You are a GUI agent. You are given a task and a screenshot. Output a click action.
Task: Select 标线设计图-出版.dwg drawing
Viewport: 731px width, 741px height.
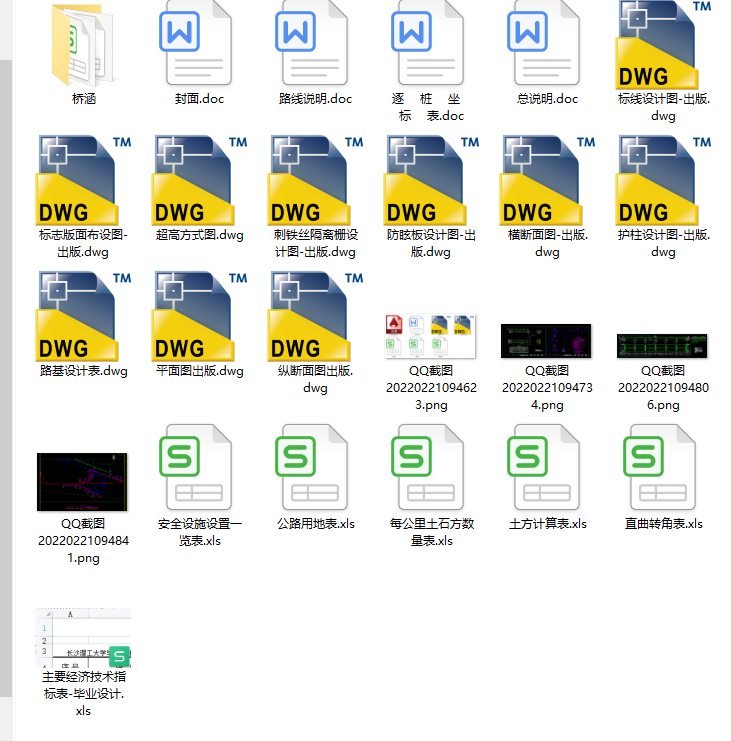click(663, 45)
